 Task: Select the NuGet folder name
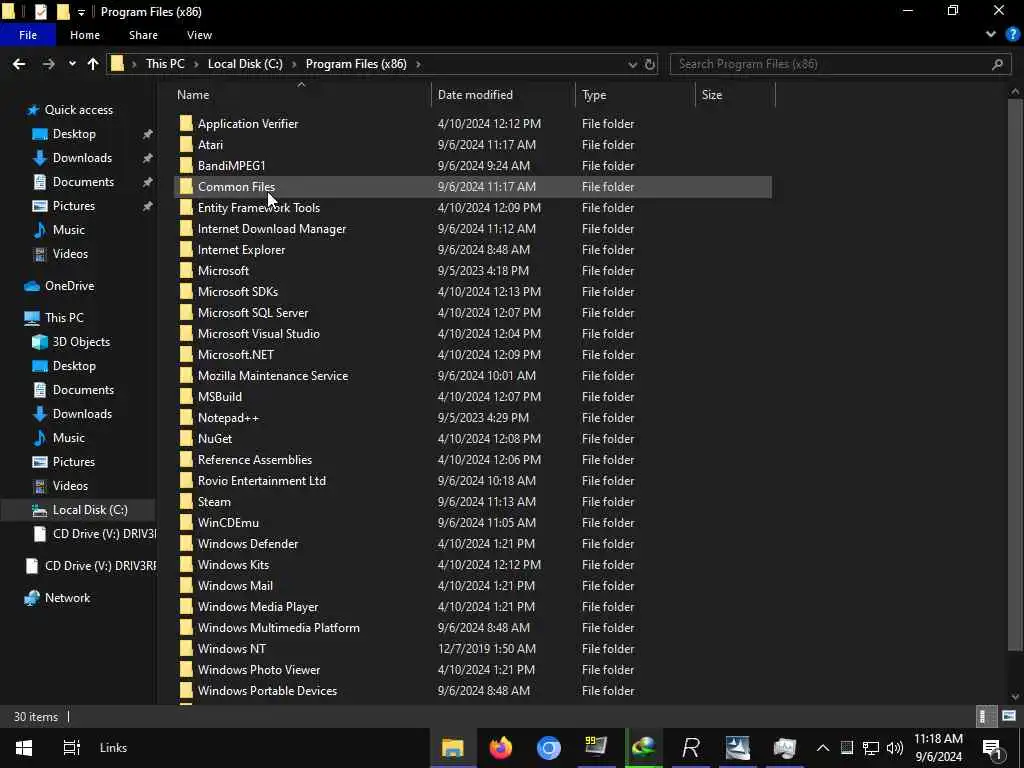[x=215, y=439]
